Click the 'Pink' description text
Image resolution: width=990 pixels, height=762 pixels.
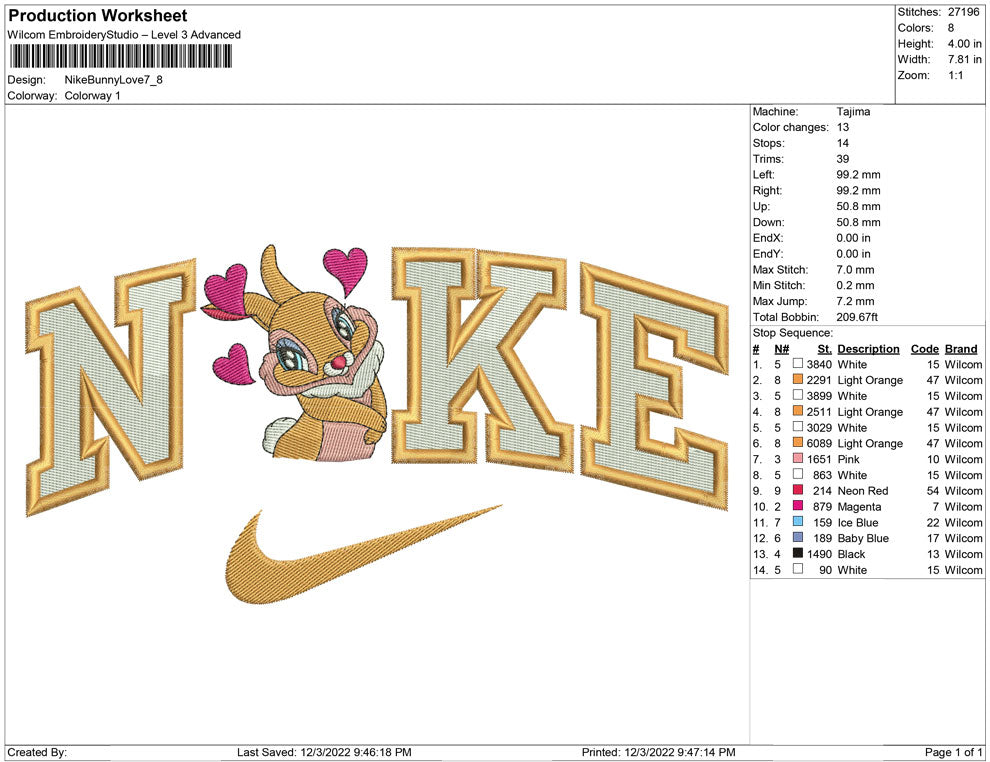(x=848, y=459)
